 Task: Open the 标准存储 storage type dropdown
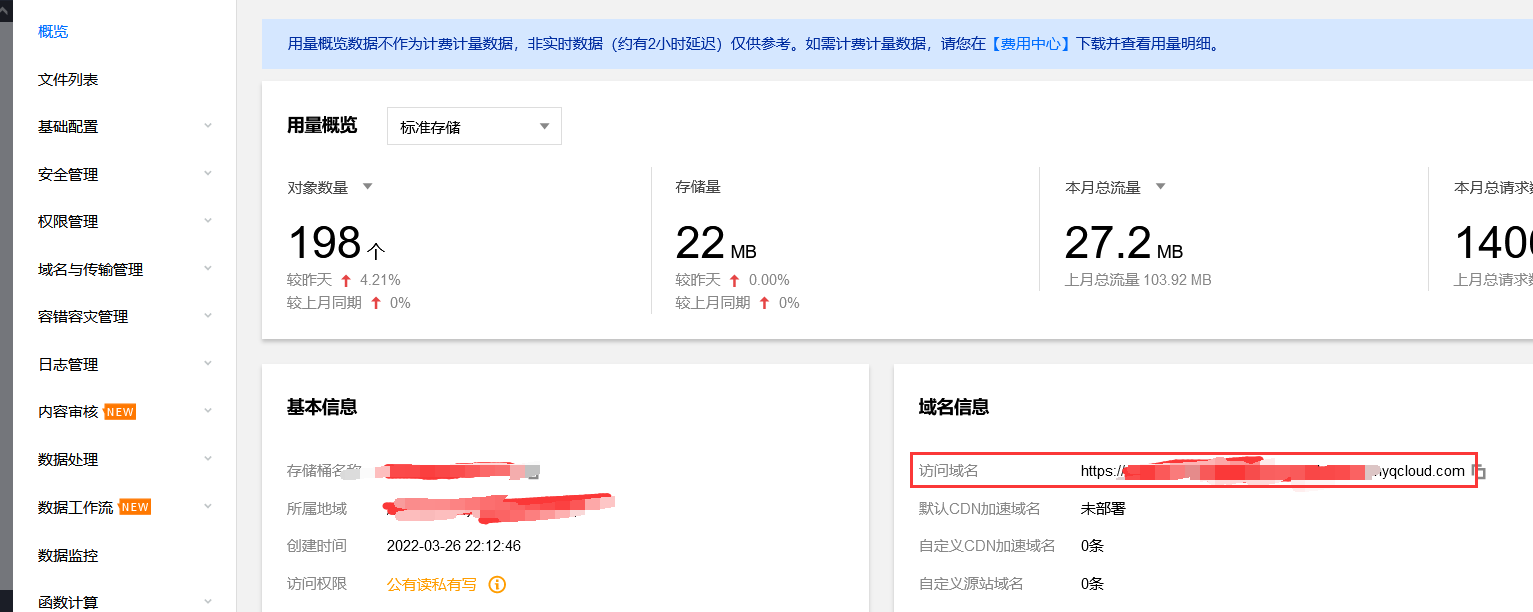pyautogui.click(x=474, y=126)
